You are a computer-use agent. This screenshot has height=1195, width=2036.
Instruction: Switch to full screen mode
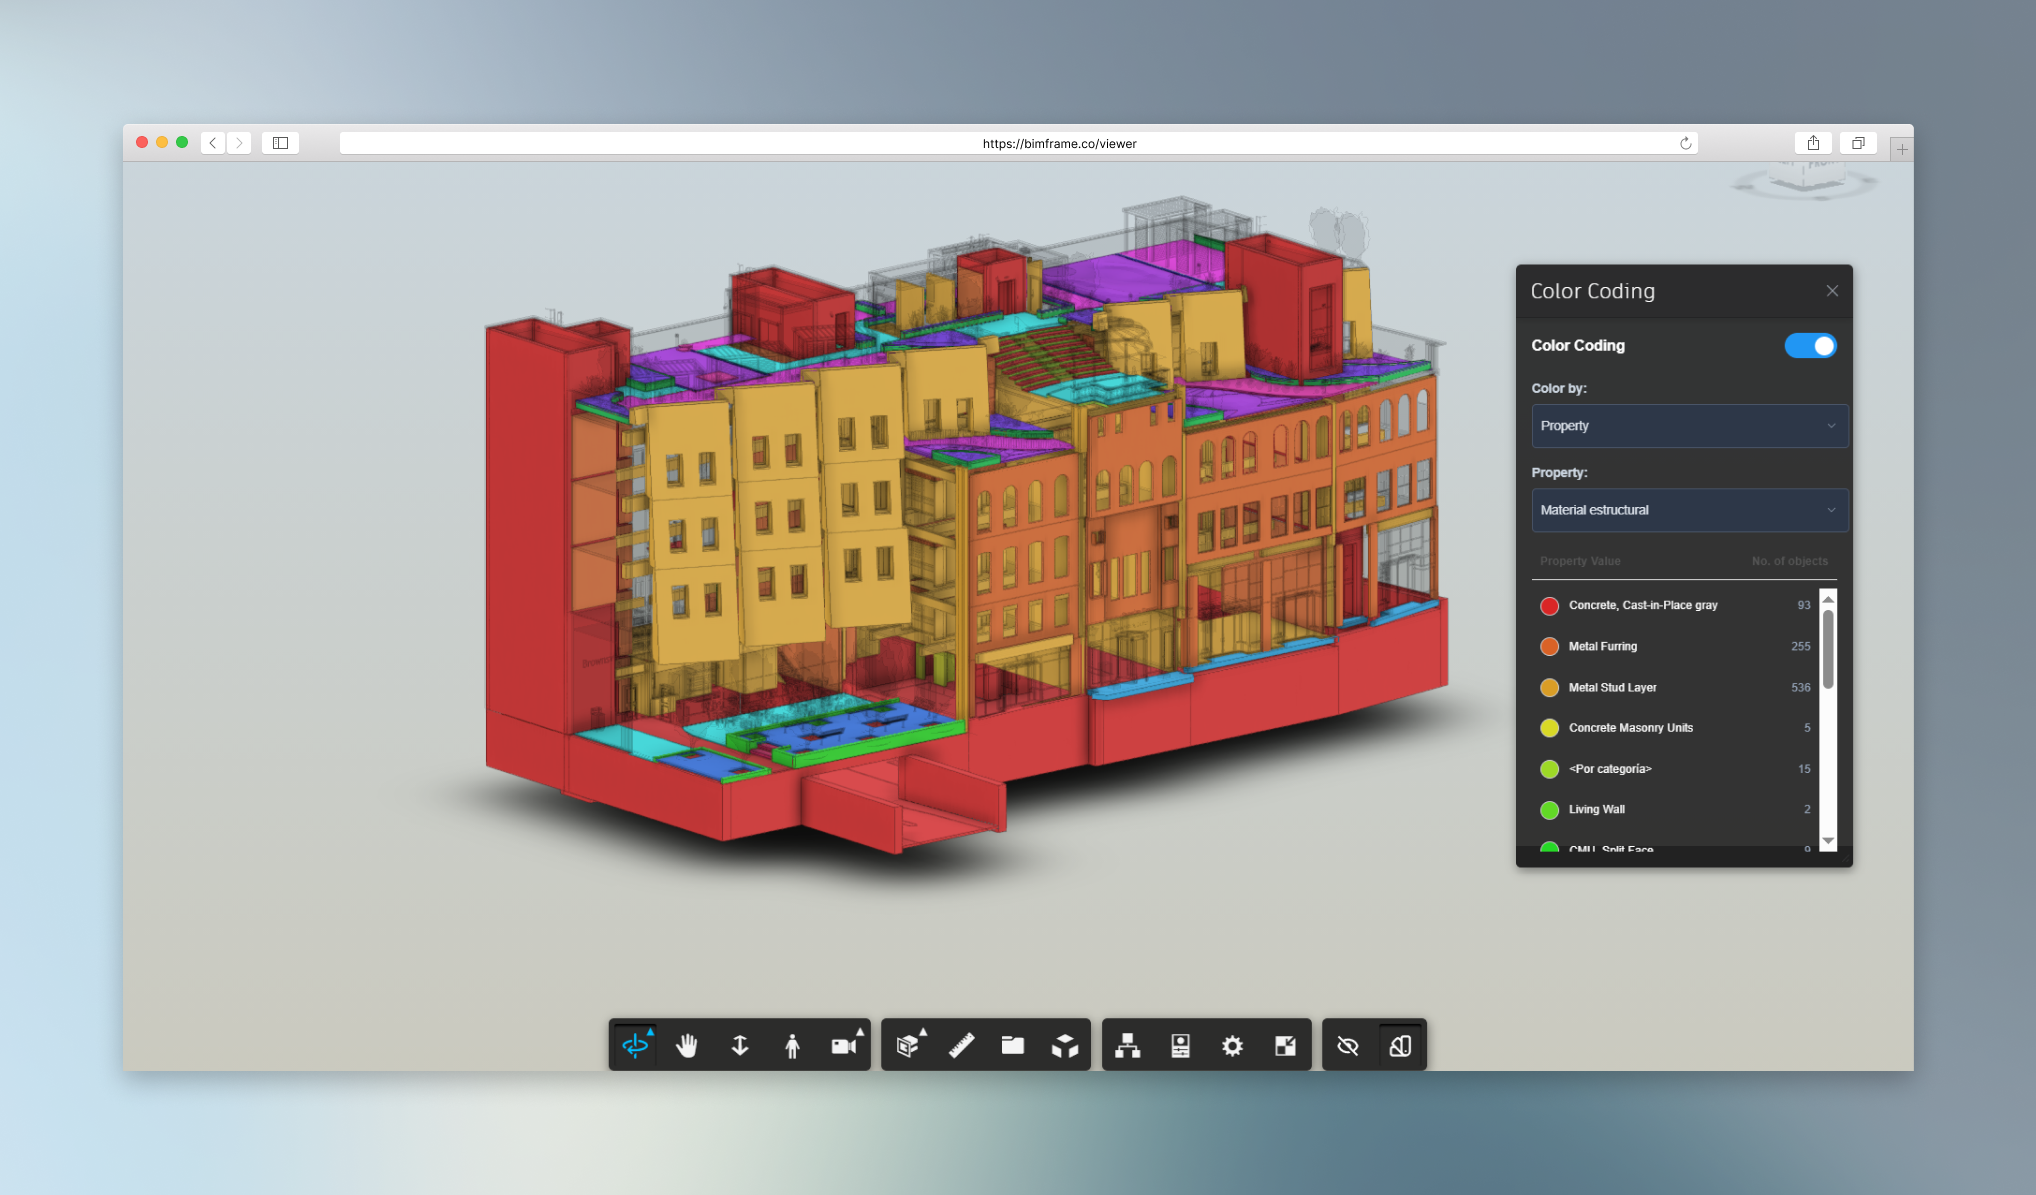coord(1285,1045)
